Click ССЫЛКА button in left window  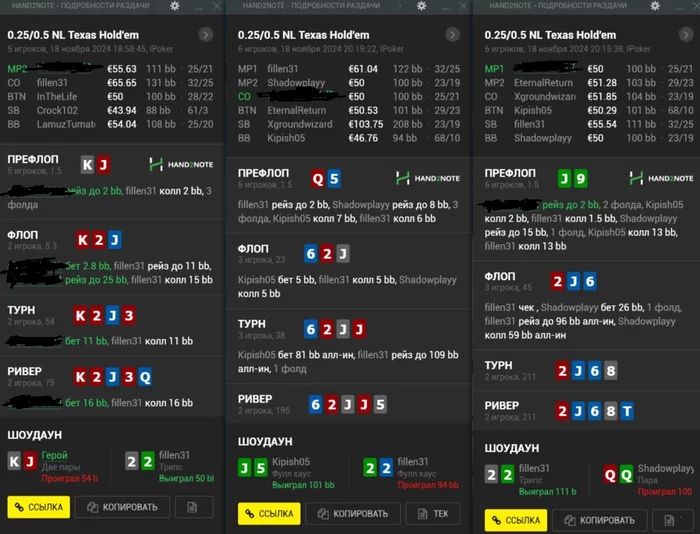pos(39,507)
